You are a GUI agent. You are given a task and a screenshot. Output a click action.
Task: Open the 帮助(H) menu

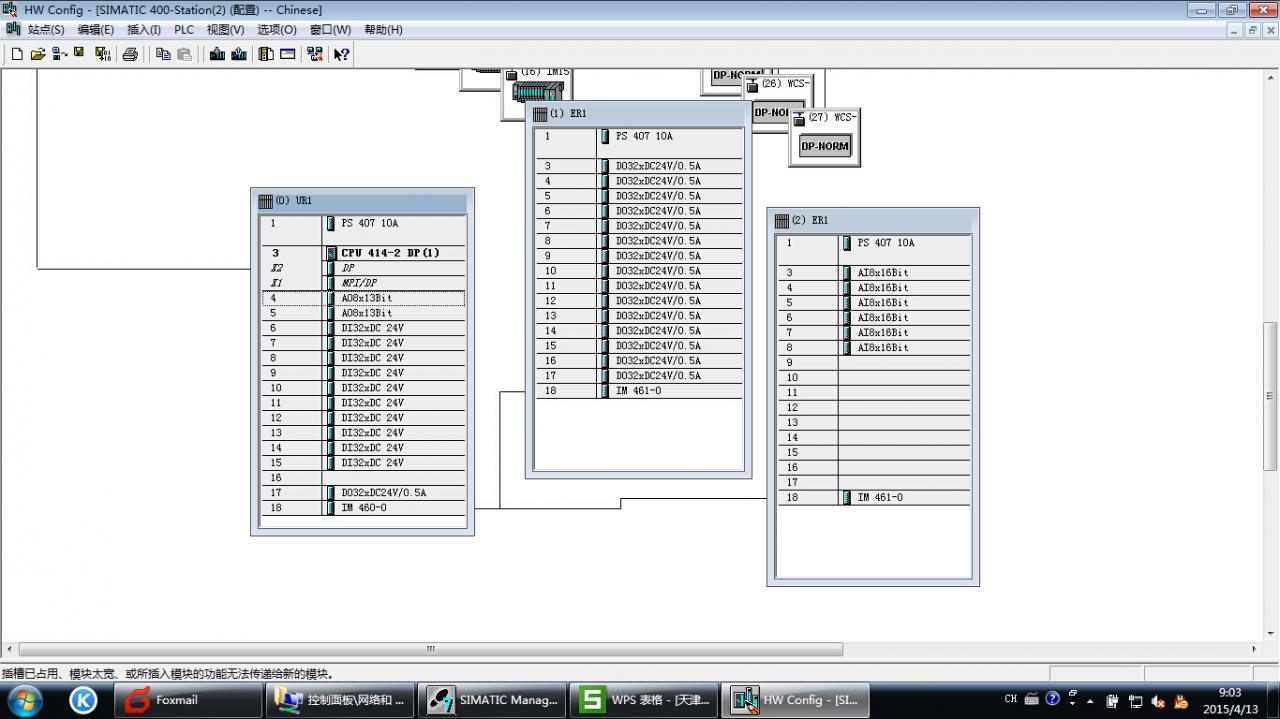383,30
